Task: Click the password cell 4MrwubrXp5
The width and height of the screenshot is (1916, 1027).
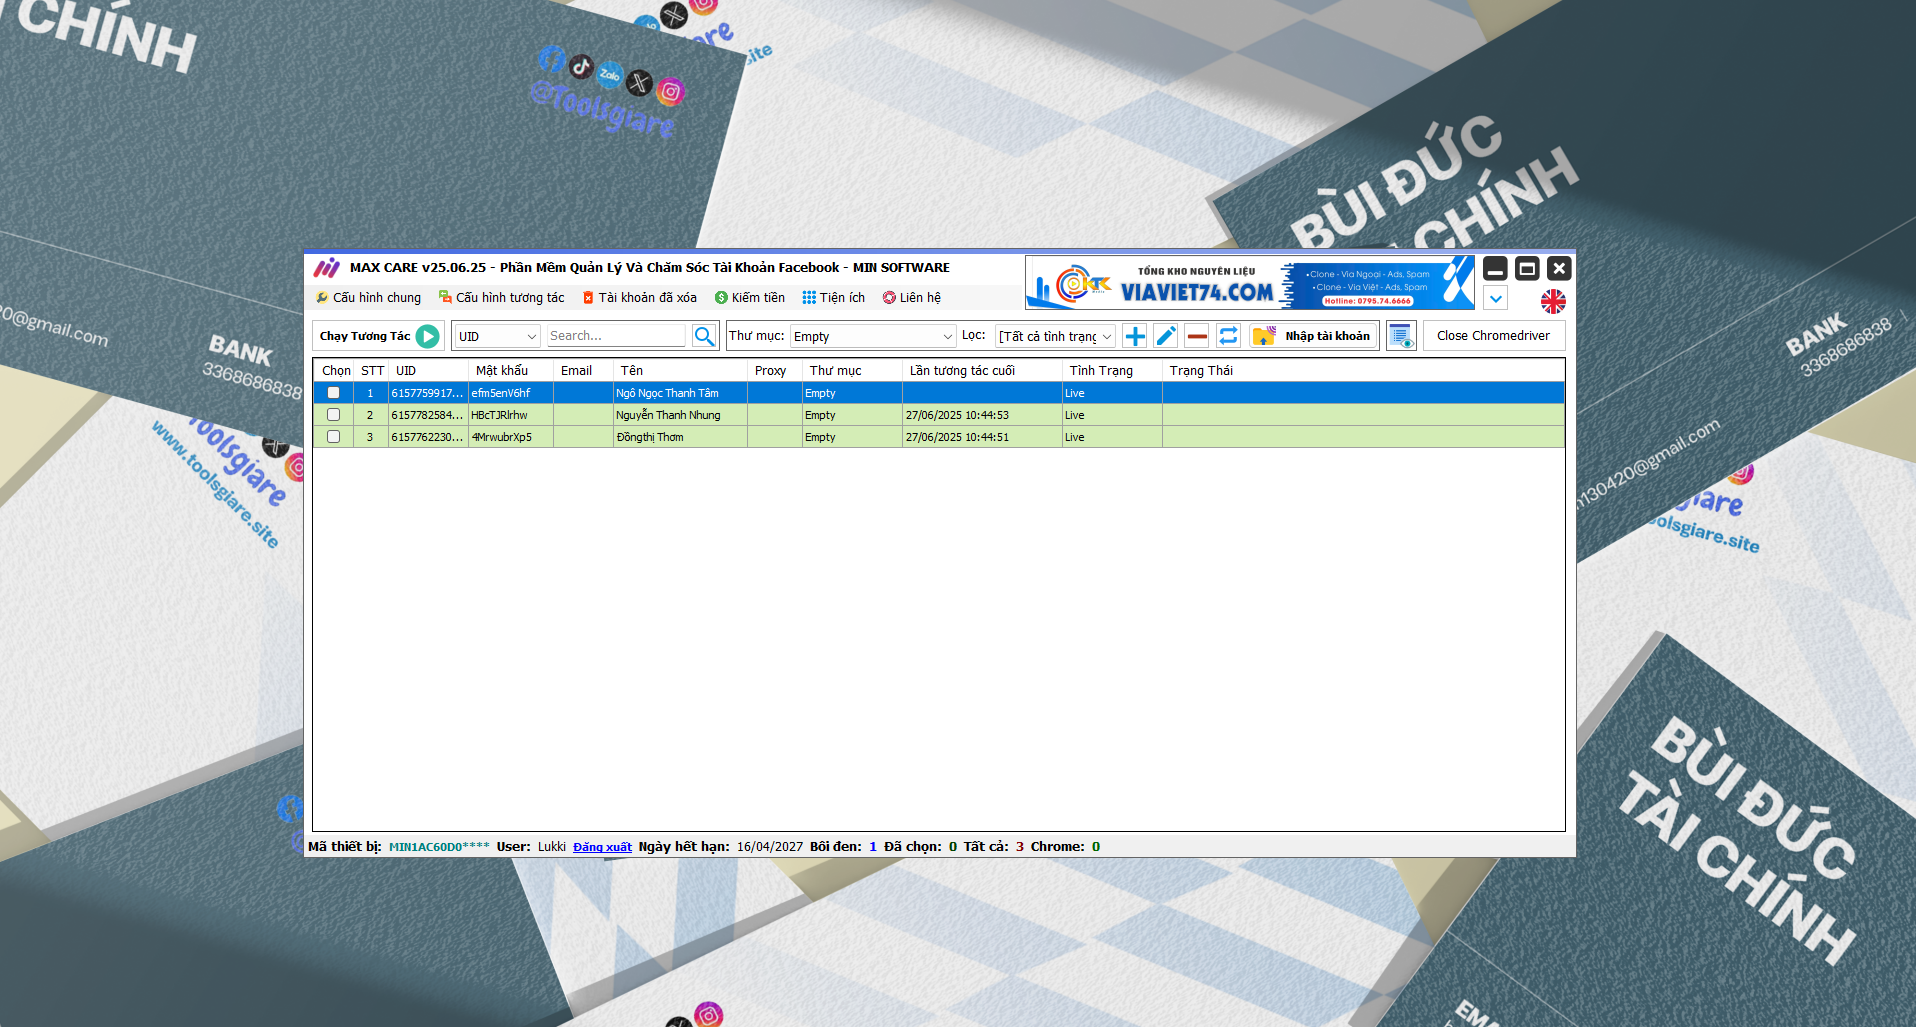Action: tap(511, 437)
